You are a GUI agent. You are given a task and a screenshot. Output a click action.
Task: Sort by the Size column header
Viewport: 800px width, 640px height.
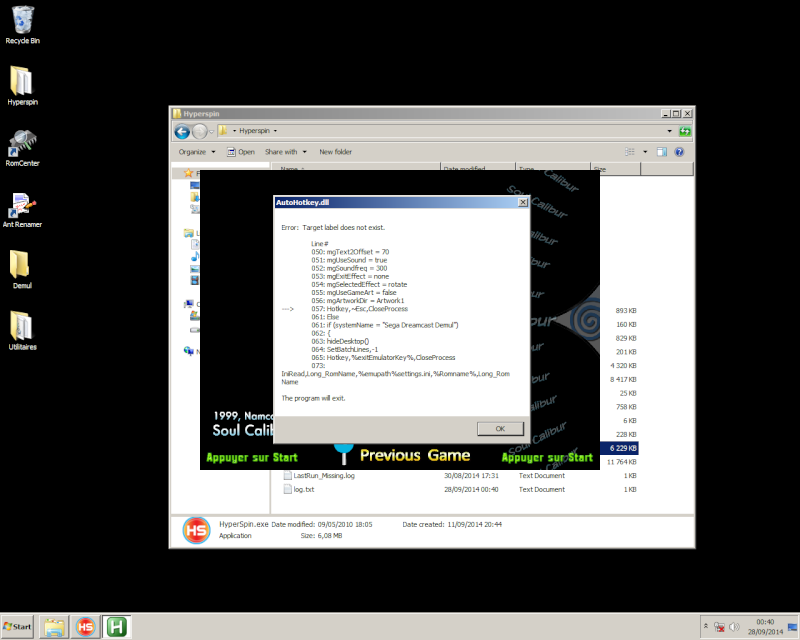pyautogui.click(x=615, y=168)
